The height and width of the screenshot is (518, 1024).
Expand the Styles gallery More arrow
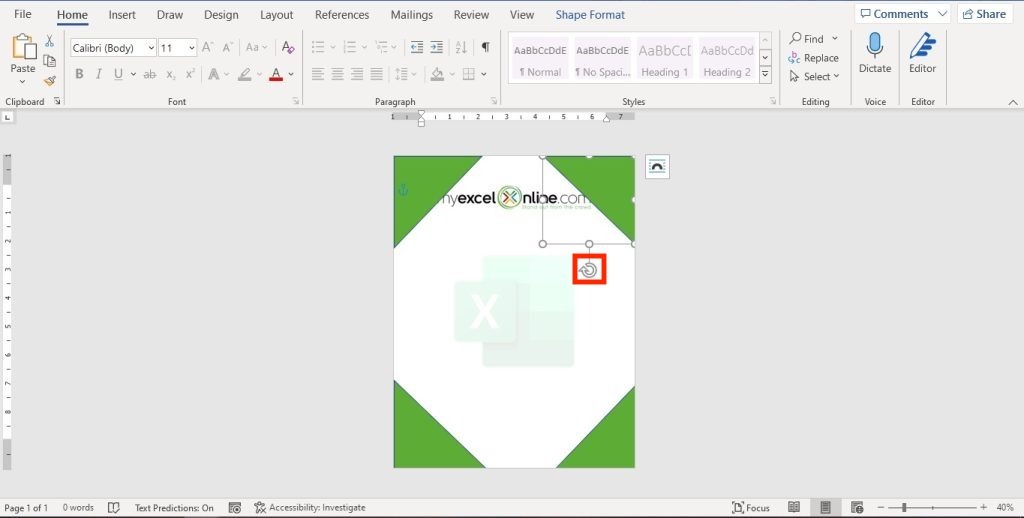pos(765,76)
